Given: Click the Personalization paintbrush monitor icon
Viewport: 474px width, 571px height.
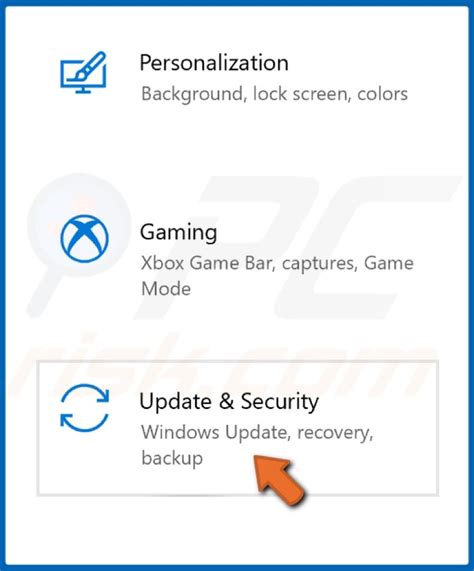Looking at the screenshot, I should [x=83, y=72].
